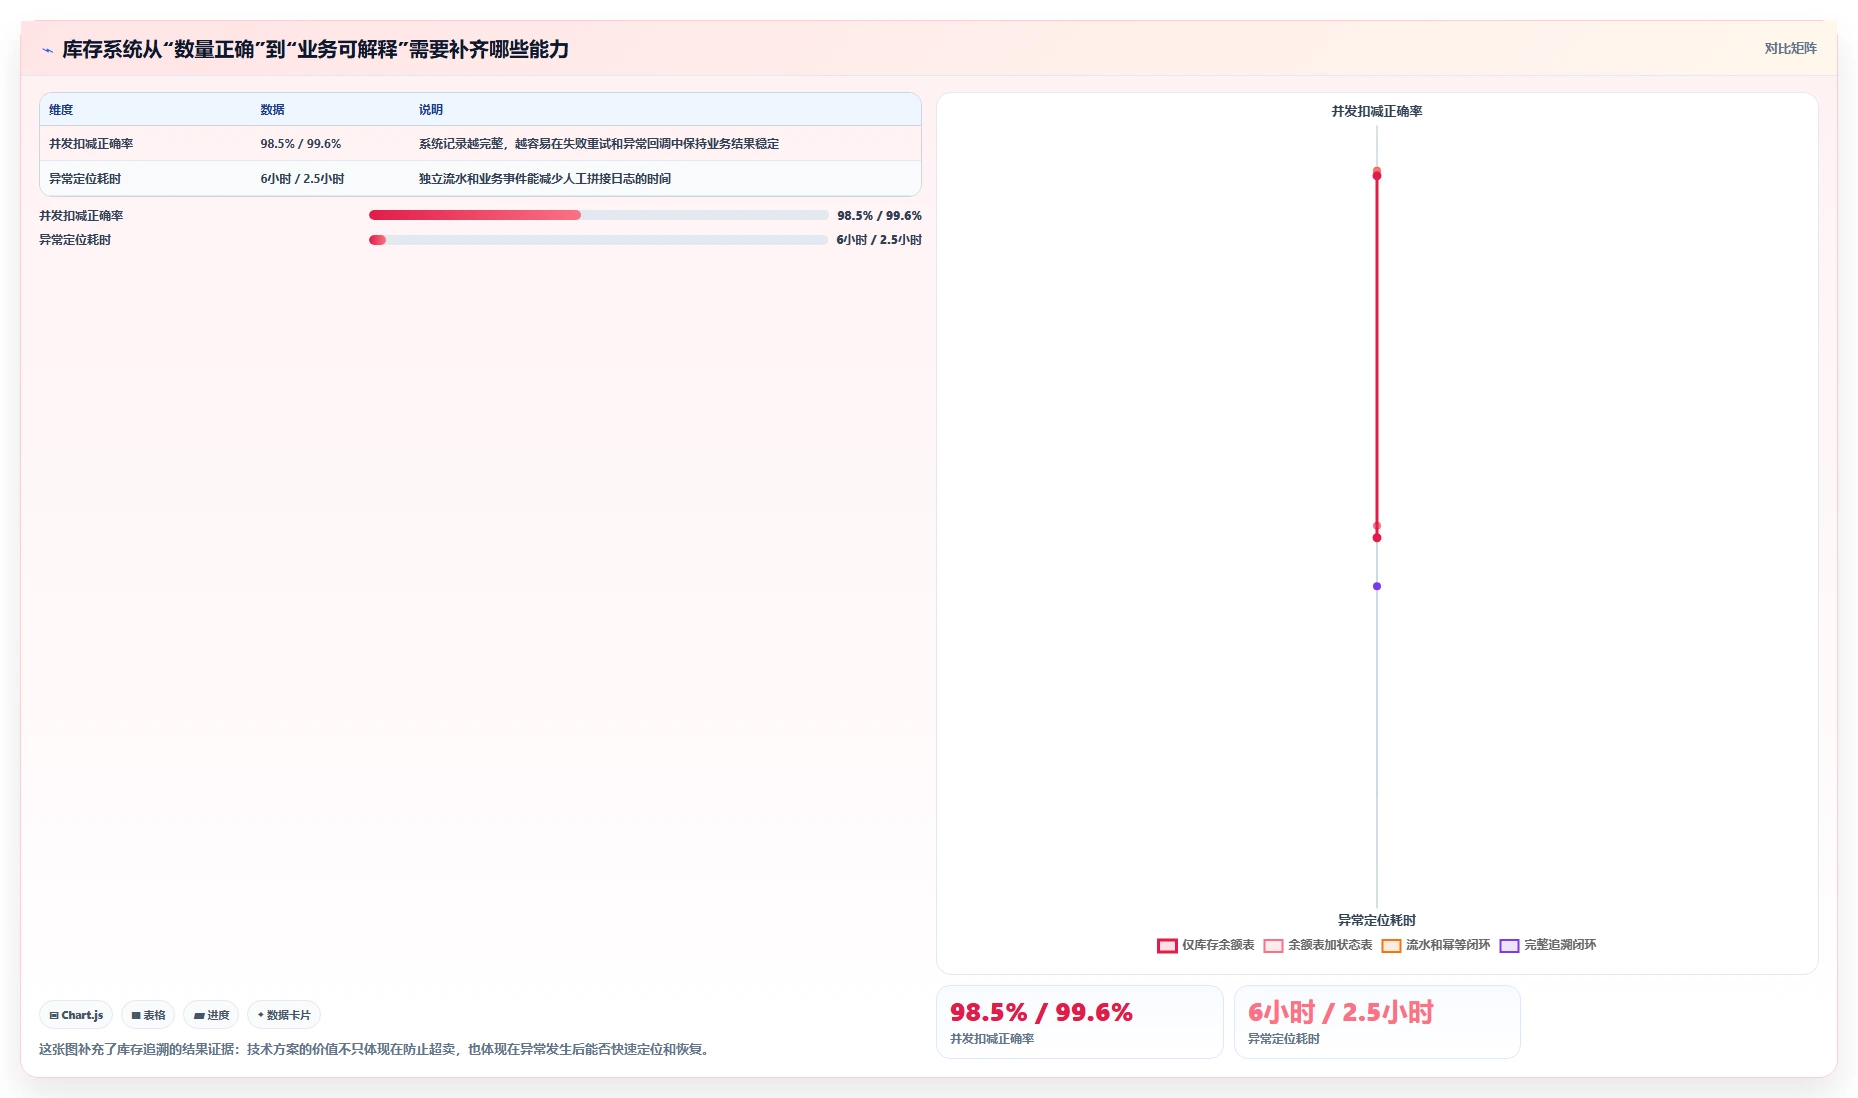
Task: Toggle the 完整追溯闭环 legend swatch
Action: (x=1509, y=946)
